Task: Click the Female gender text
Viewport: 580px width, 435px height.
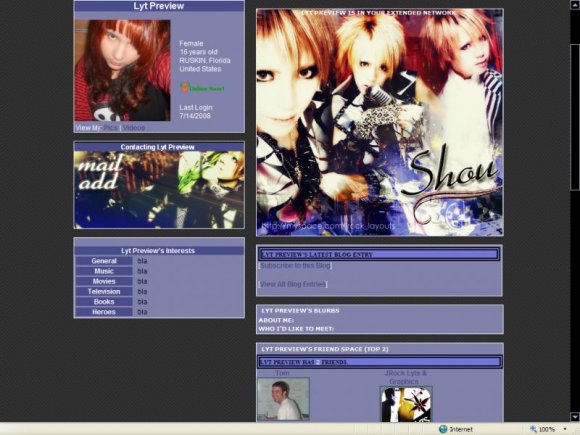Action: tap(191, 43)
